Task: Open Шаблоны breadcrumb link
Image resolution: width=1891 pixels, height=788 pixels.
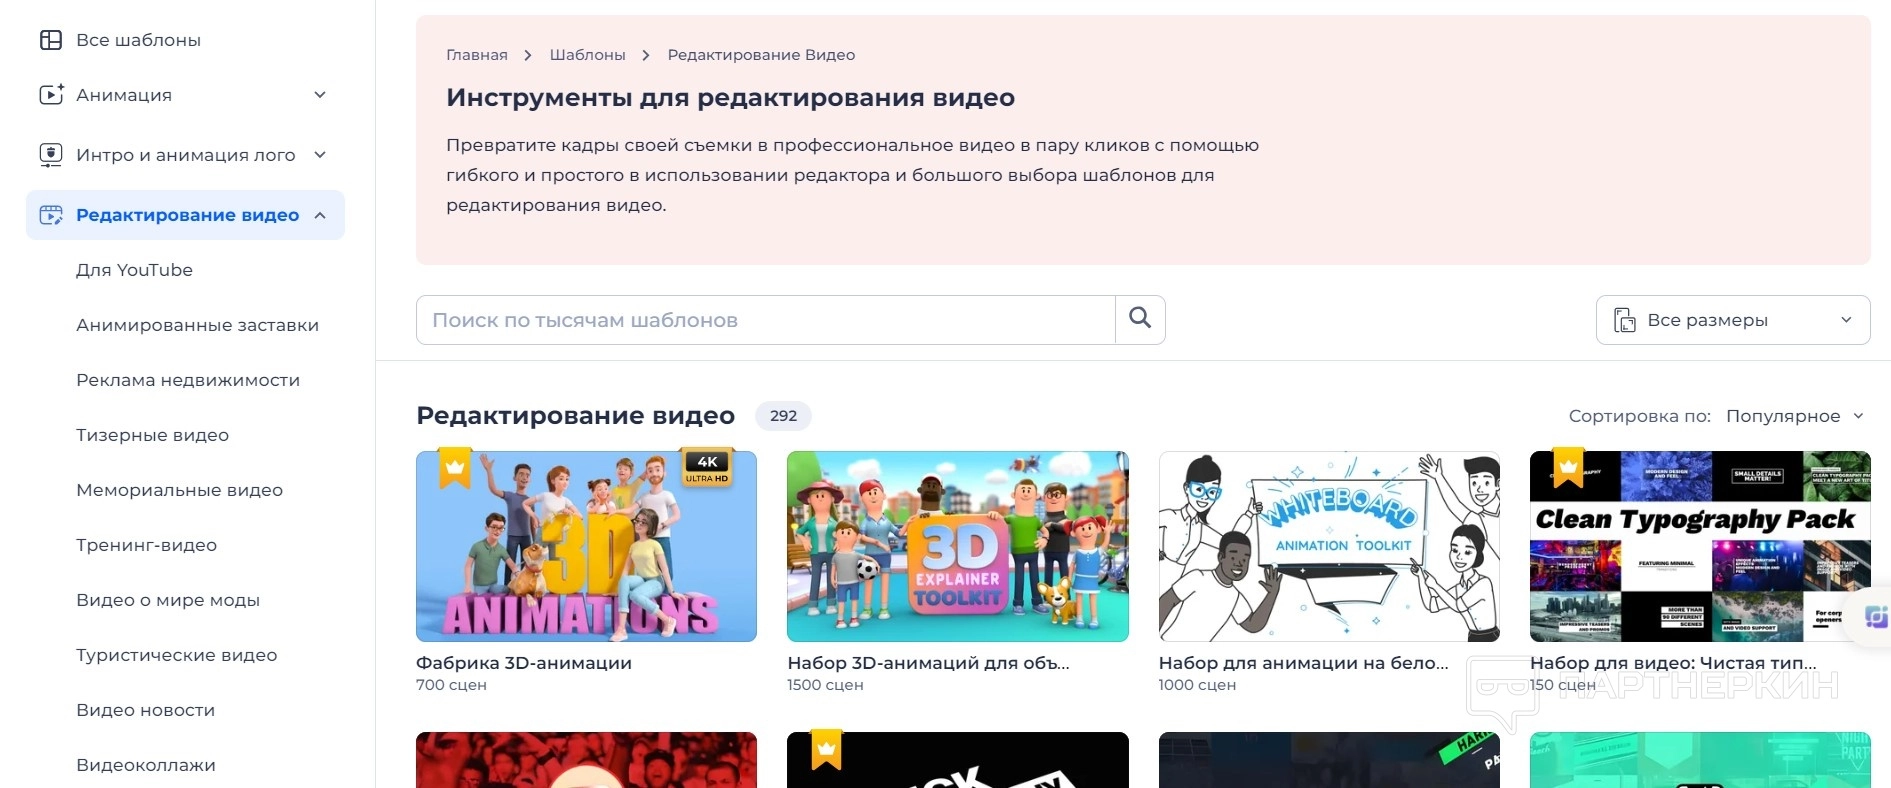Action: click(587, 55)
